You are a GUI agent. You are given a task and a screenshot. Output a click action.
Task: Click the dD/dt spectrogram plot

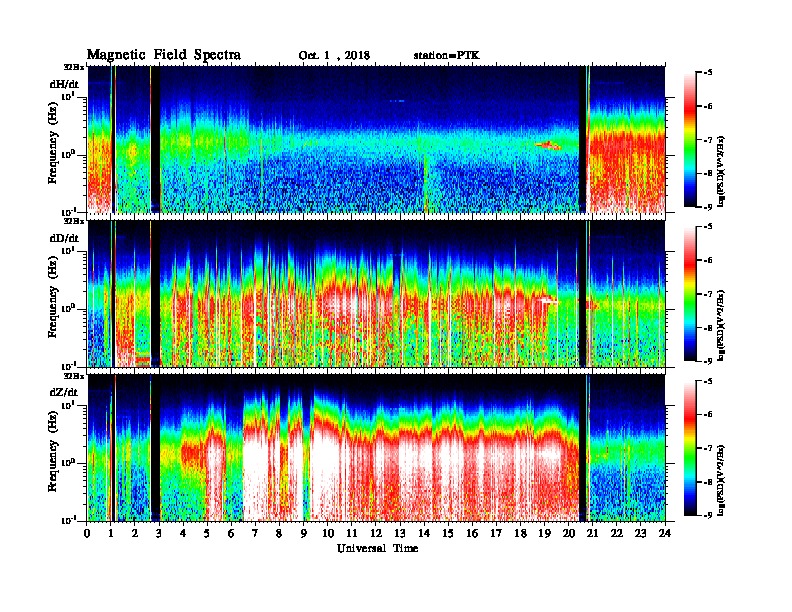(376, 294)
